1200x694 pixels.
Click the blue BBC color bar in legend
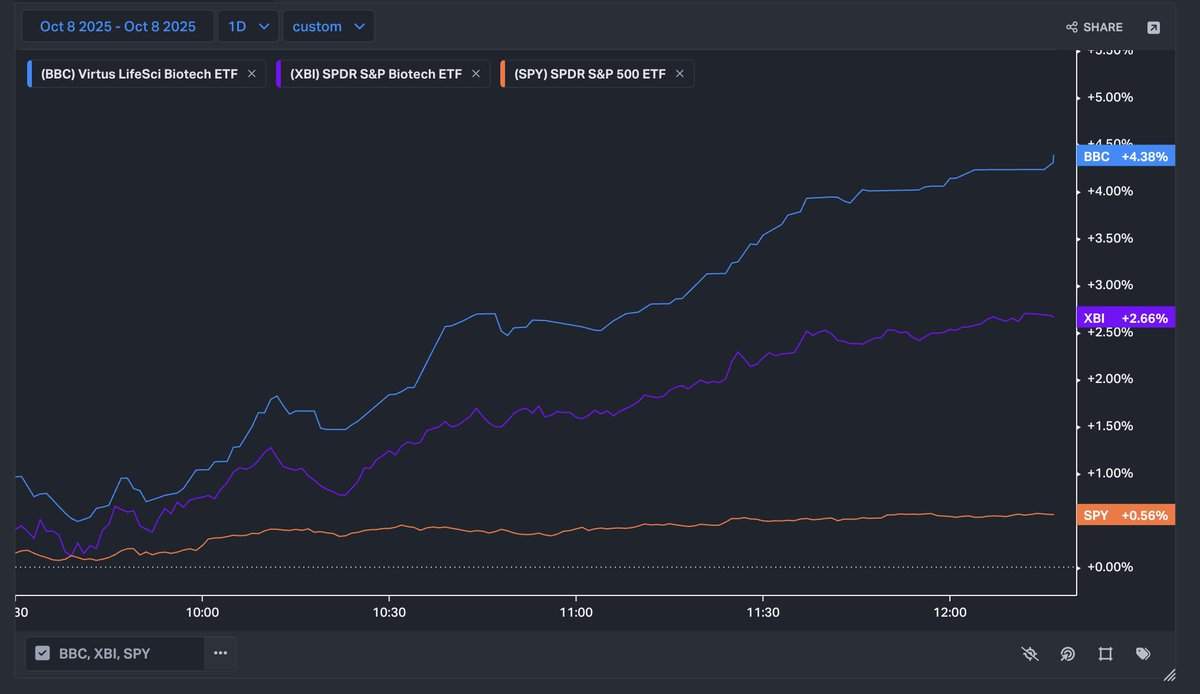(x=30, y=73)
